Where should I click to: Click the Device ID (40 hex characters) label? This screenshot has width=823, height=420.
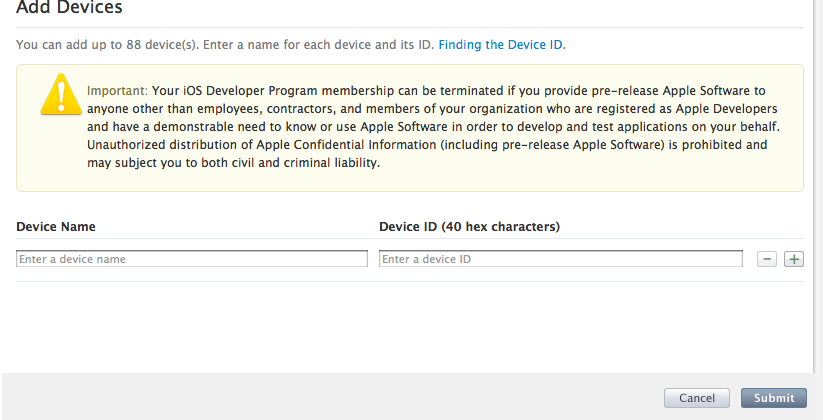469,227
